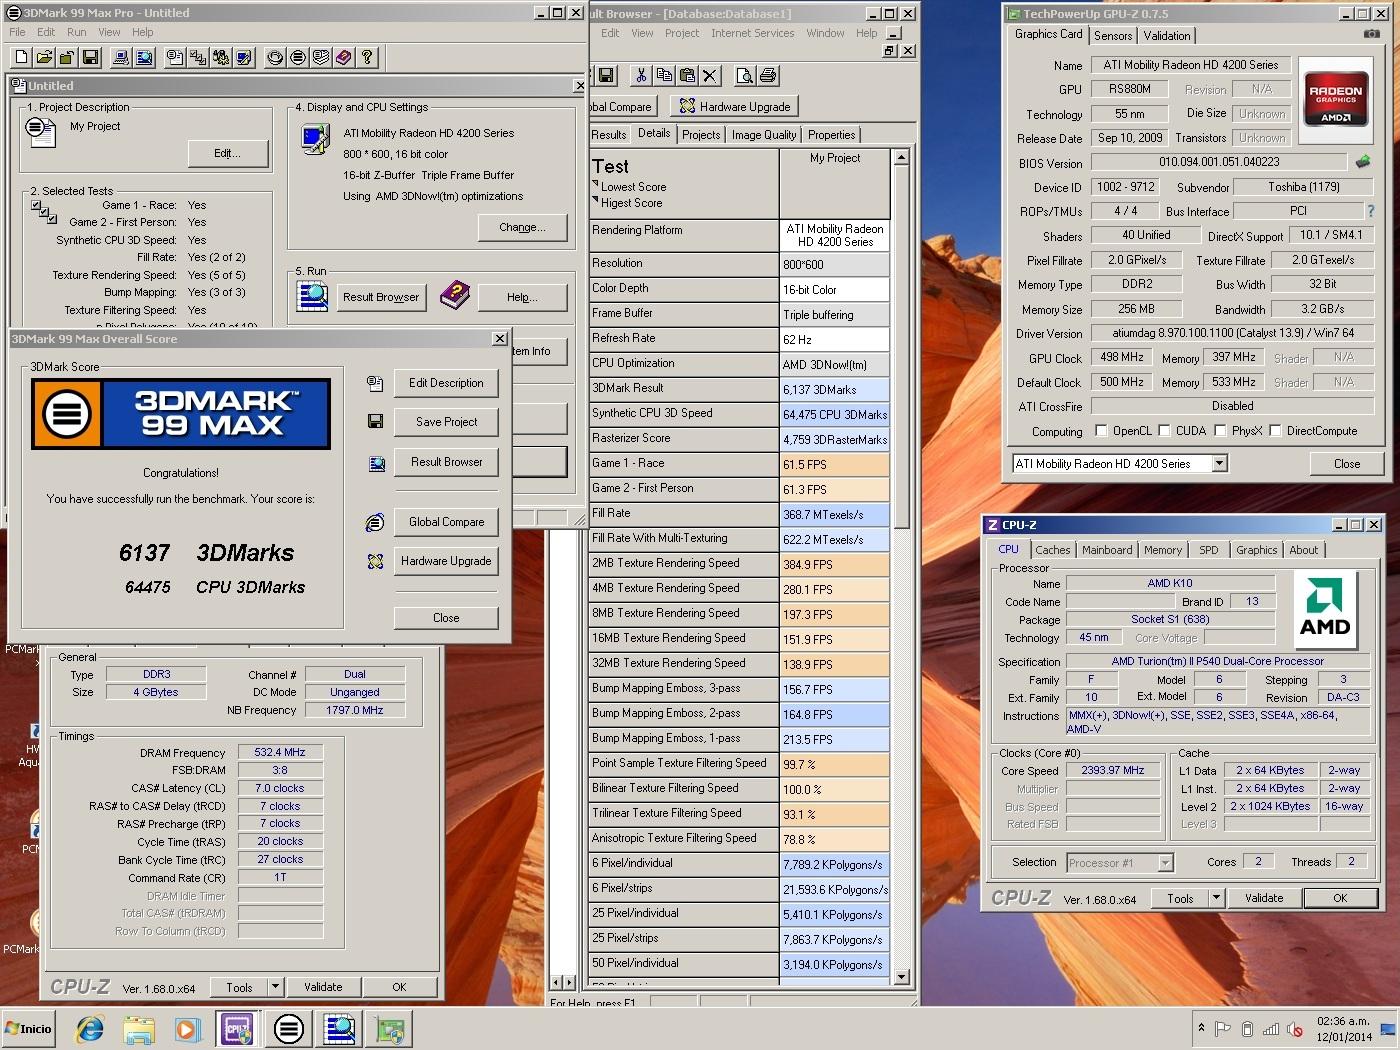Screen dimensions: 1400x1050
Task: Click Edit Description button in score dialog
Action: [446, 383]
